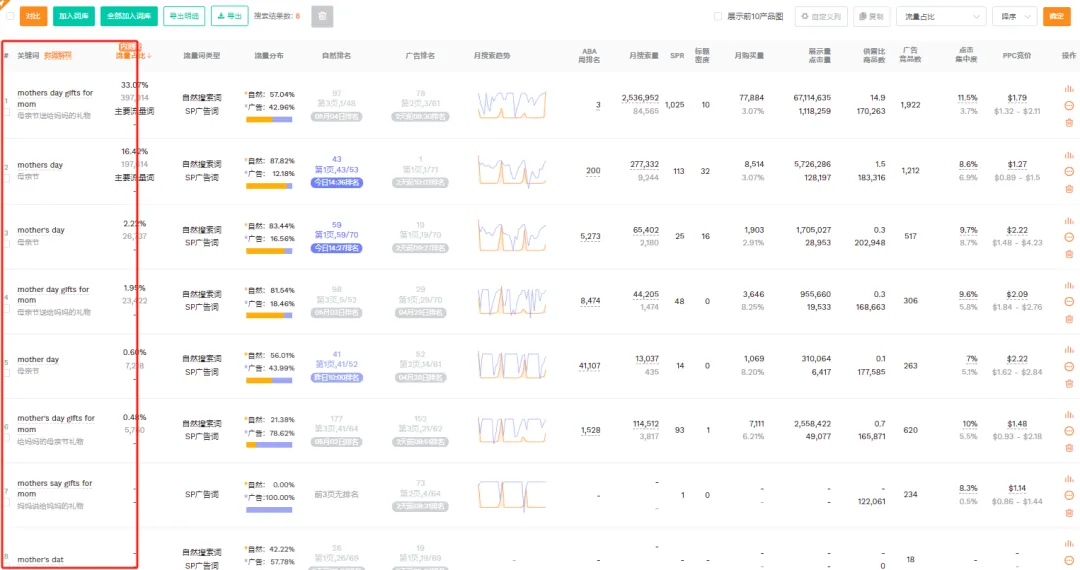
Task: Enable the 展示前10产品图 checkbox
Action: point(718,17)
